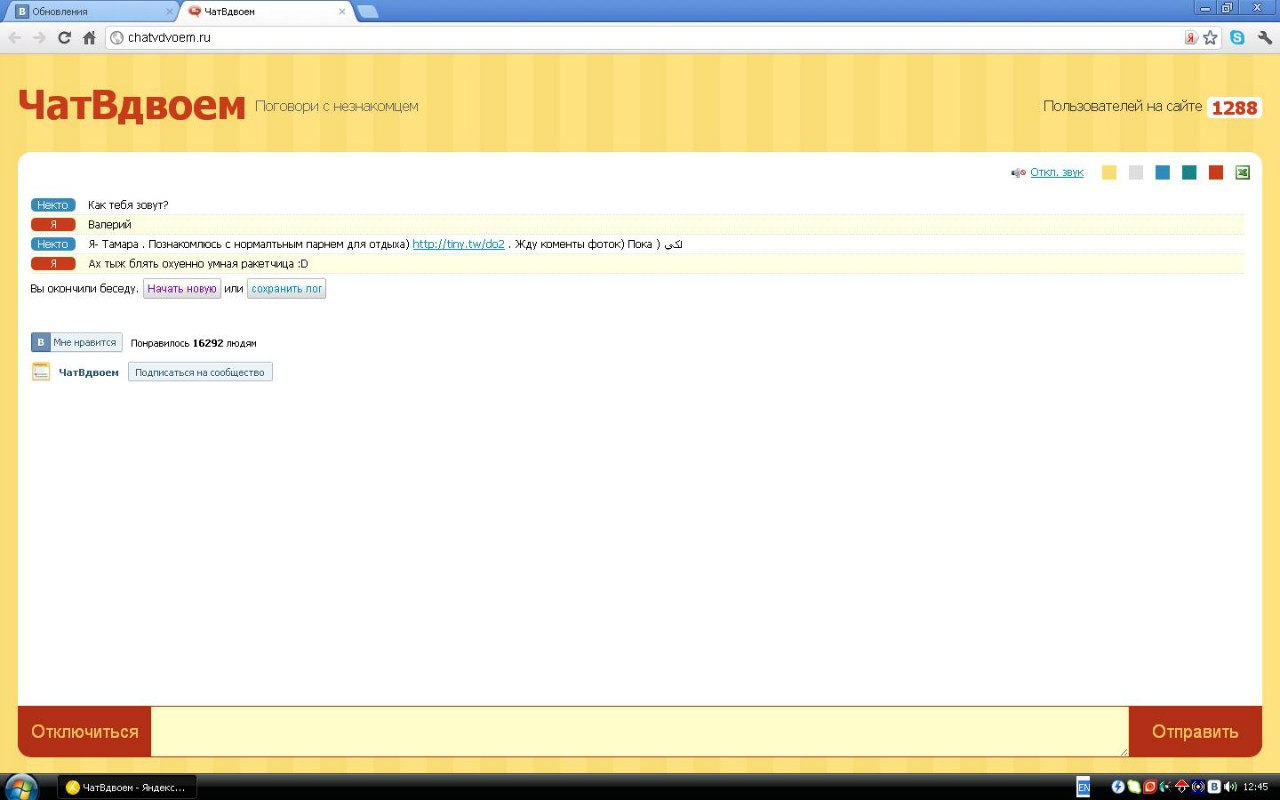Choose the teal theme swatch
The height and width of the screenshot is (800, 1280).
pos(1189,172)
